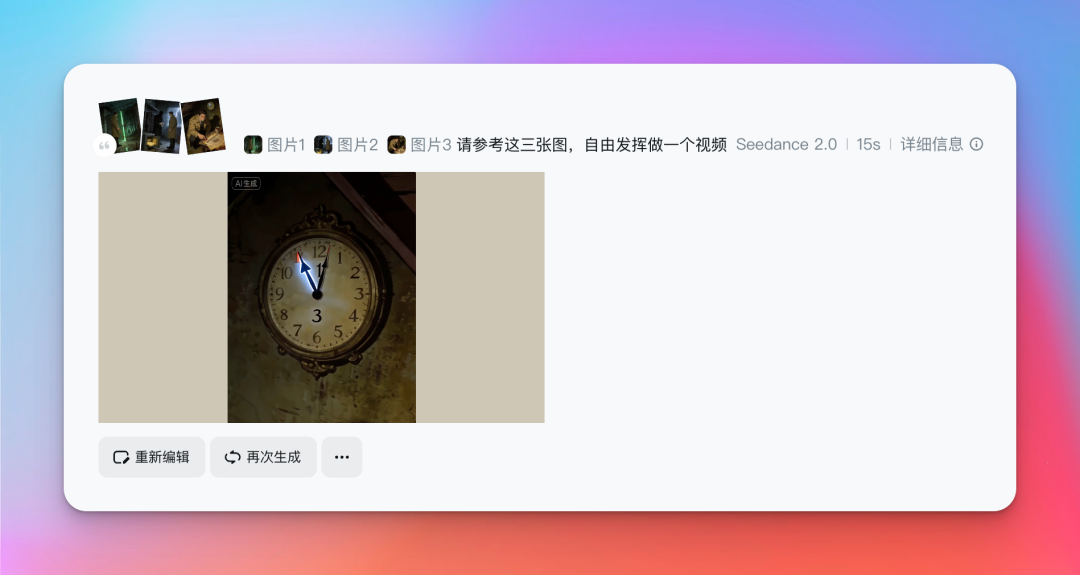Image resolution: width=1080 pixels, height=575 pixels.
Task: Open the three-dot more options menu
Action: [342, 457]
